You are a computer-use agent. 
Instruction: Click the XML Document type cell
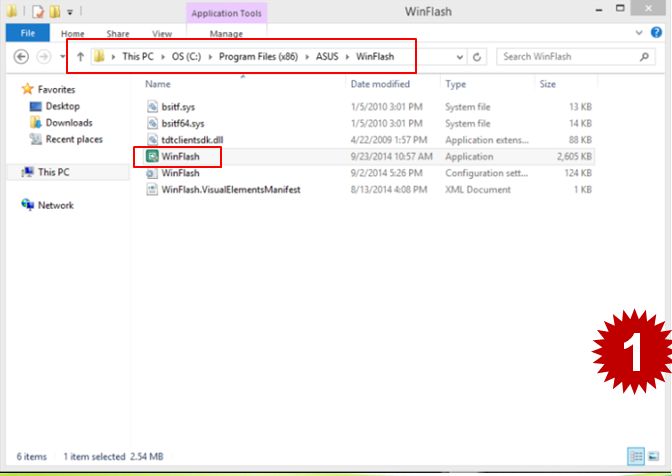click(478, 189)
